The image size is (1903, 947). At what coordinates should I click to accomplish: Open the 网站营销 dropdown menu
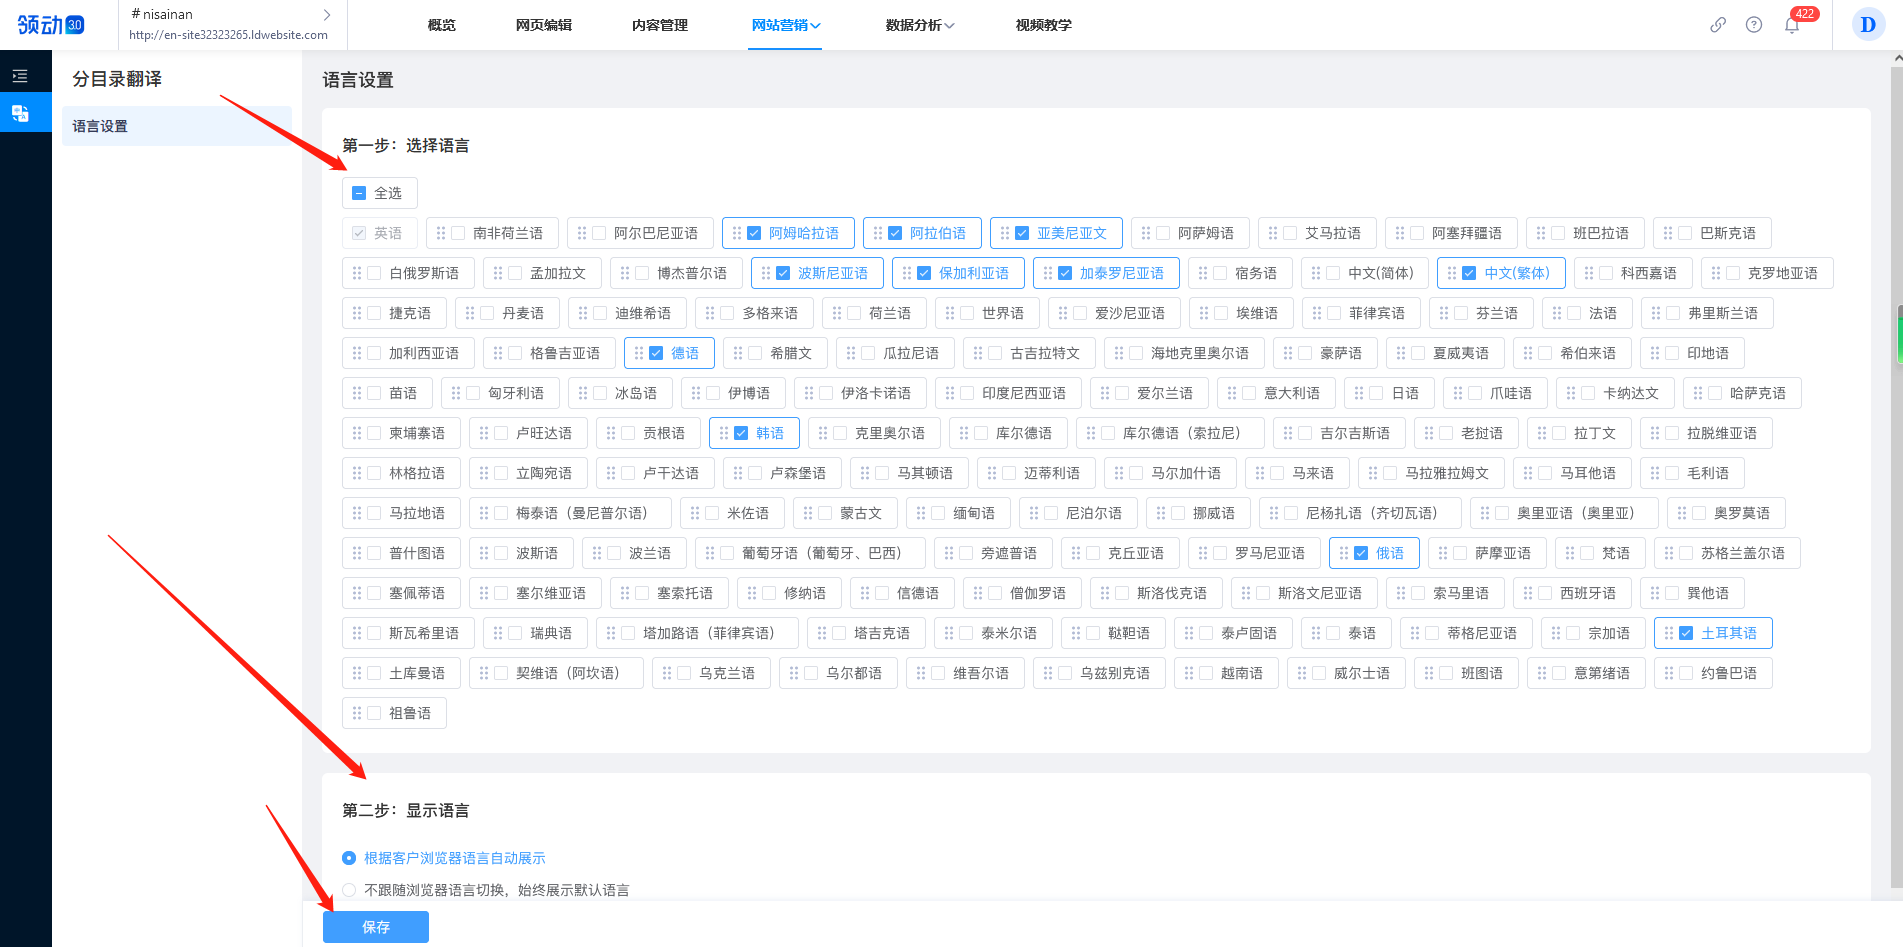[x=785, y=25]
